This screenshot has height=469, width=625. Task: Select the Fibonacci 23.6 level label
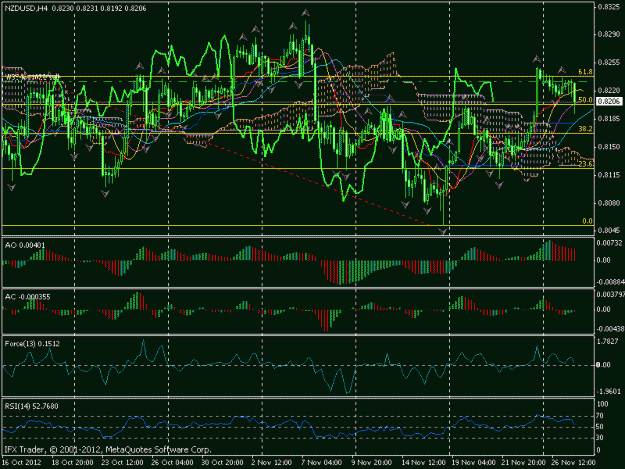coord(585,164)
